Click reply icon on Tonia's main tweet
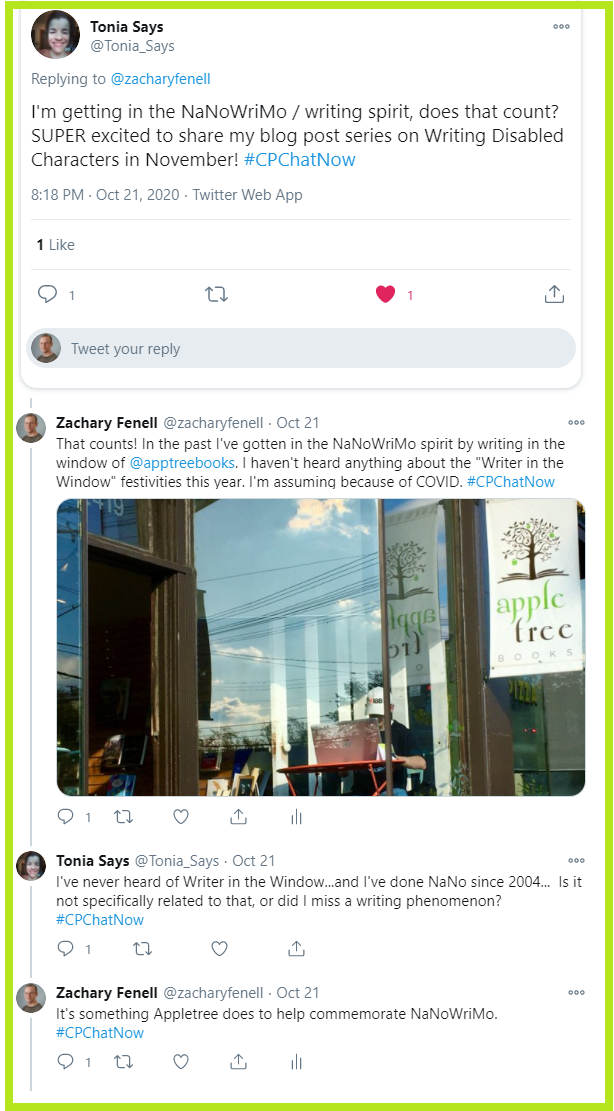This screenshot has height=1111, width=614. pos(47,294)
